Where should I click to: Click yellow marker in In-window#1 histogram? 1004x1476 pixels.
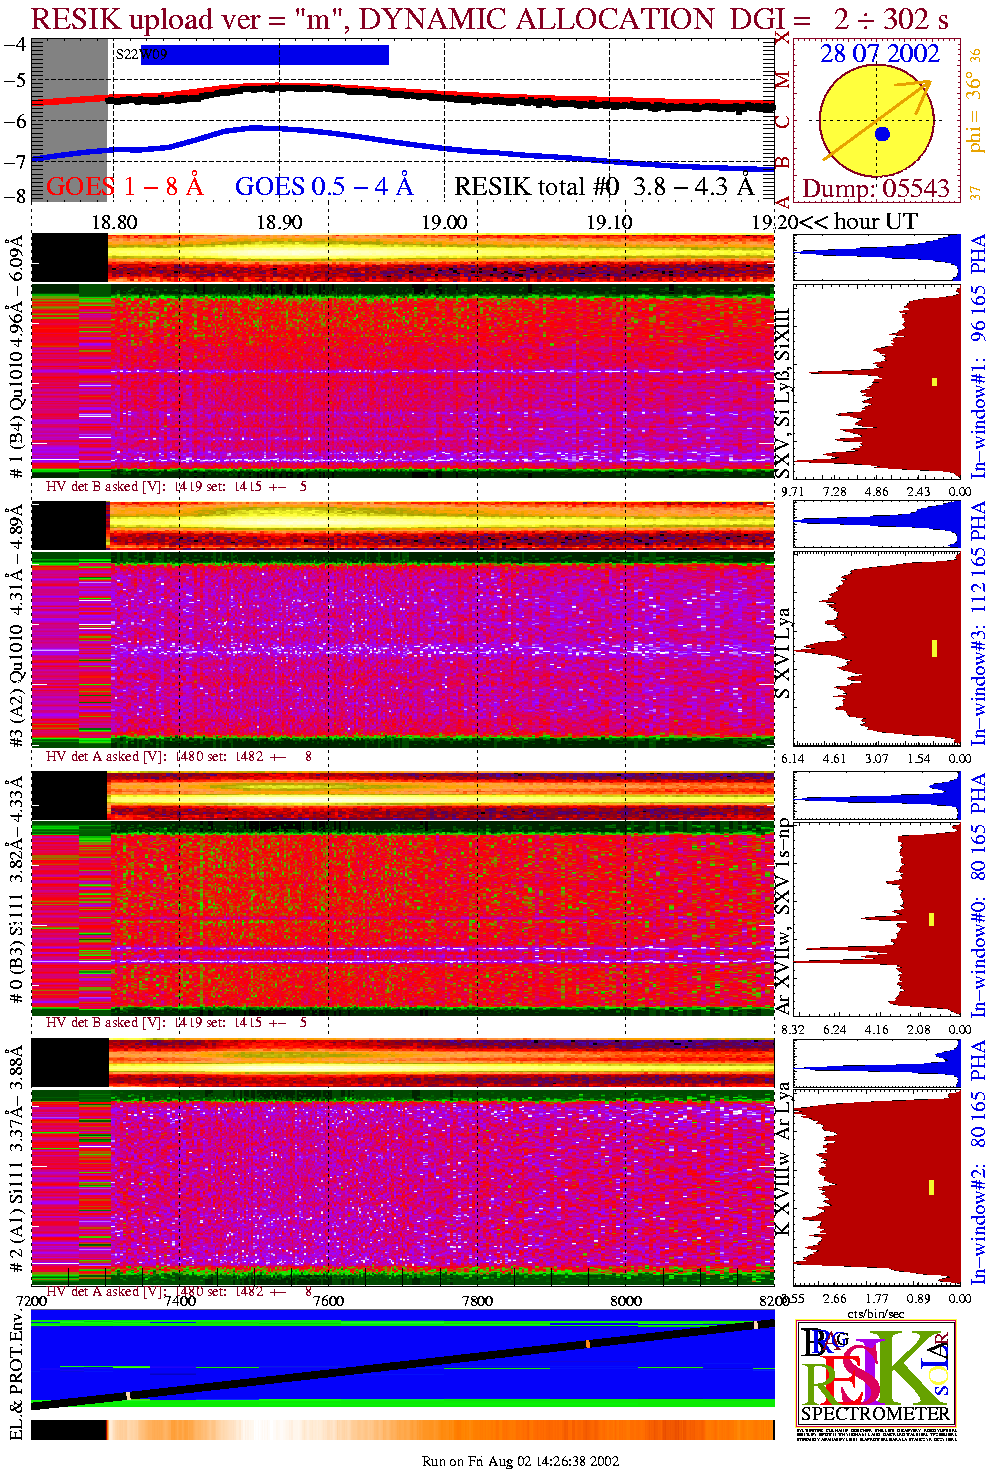pos(934,381)
